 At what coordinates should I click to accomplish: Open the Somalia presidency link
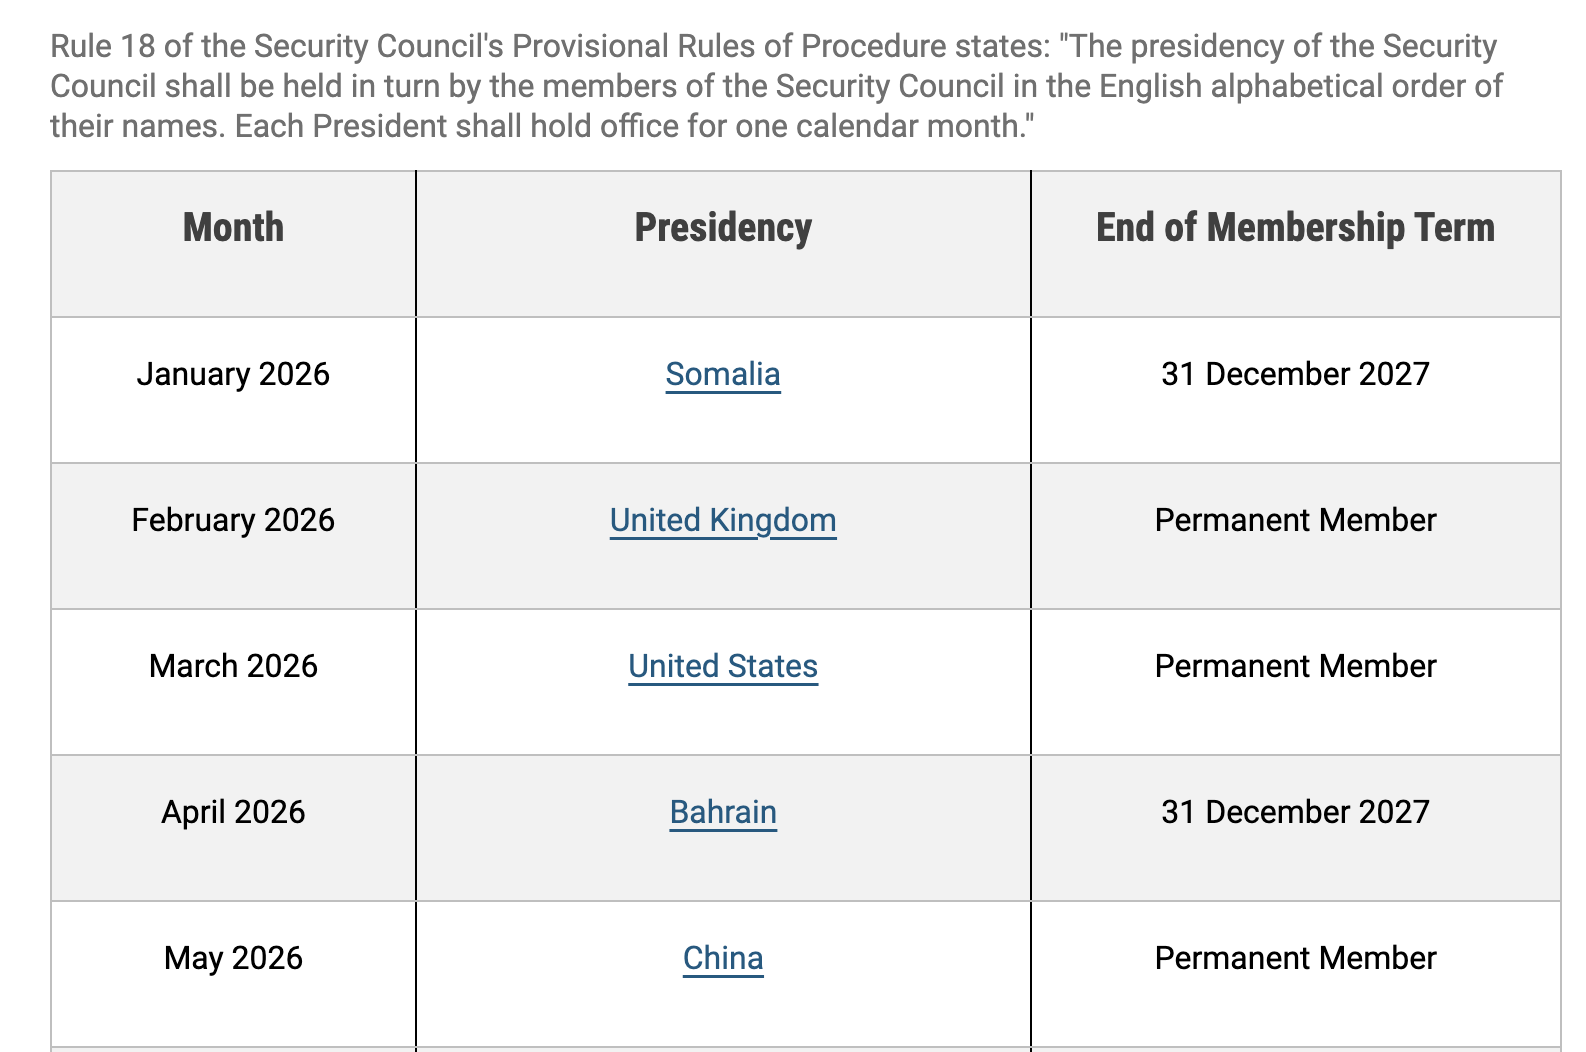coord(722,374)
